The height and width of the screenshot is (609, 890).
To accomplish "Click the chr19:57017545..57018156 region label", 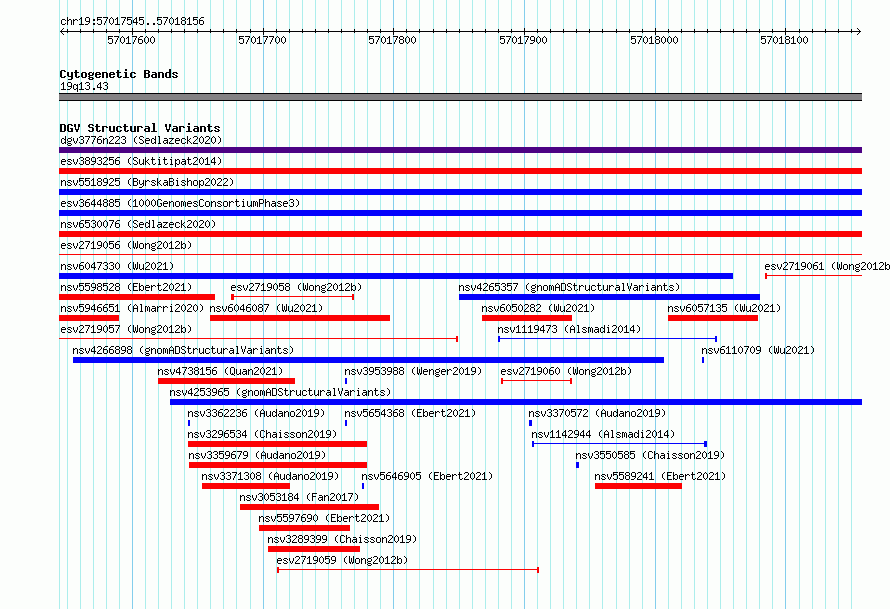I will click(x=132, y=22).
